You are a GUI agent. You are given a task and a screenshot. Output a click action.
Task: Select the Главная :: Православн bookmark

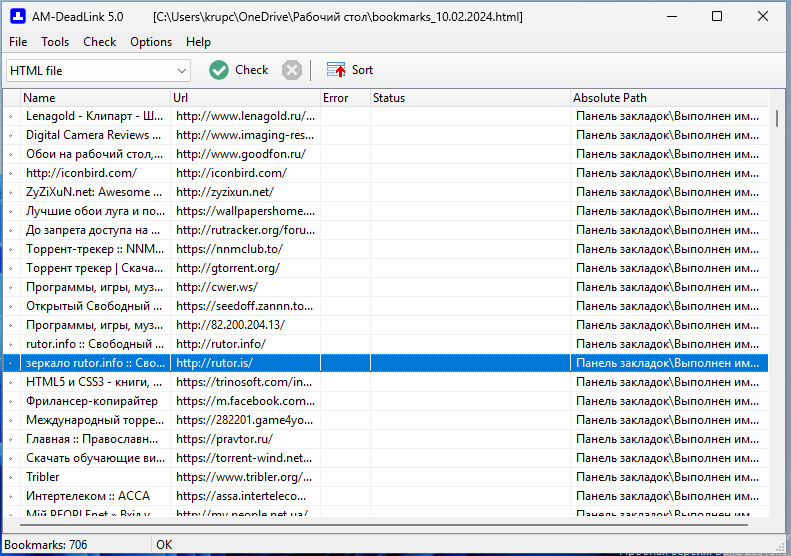385,439
